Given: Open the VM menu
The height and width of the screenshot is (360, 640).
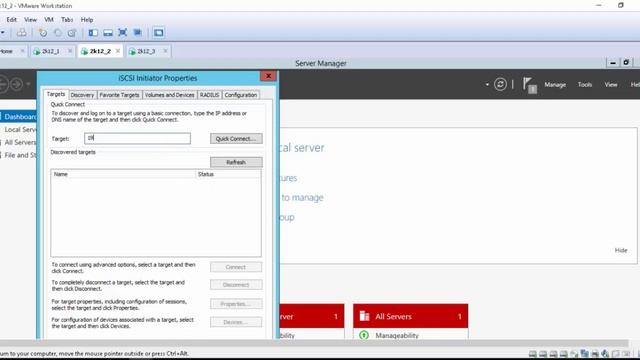Looking at the screenshot, I should [x=49, y=20].
